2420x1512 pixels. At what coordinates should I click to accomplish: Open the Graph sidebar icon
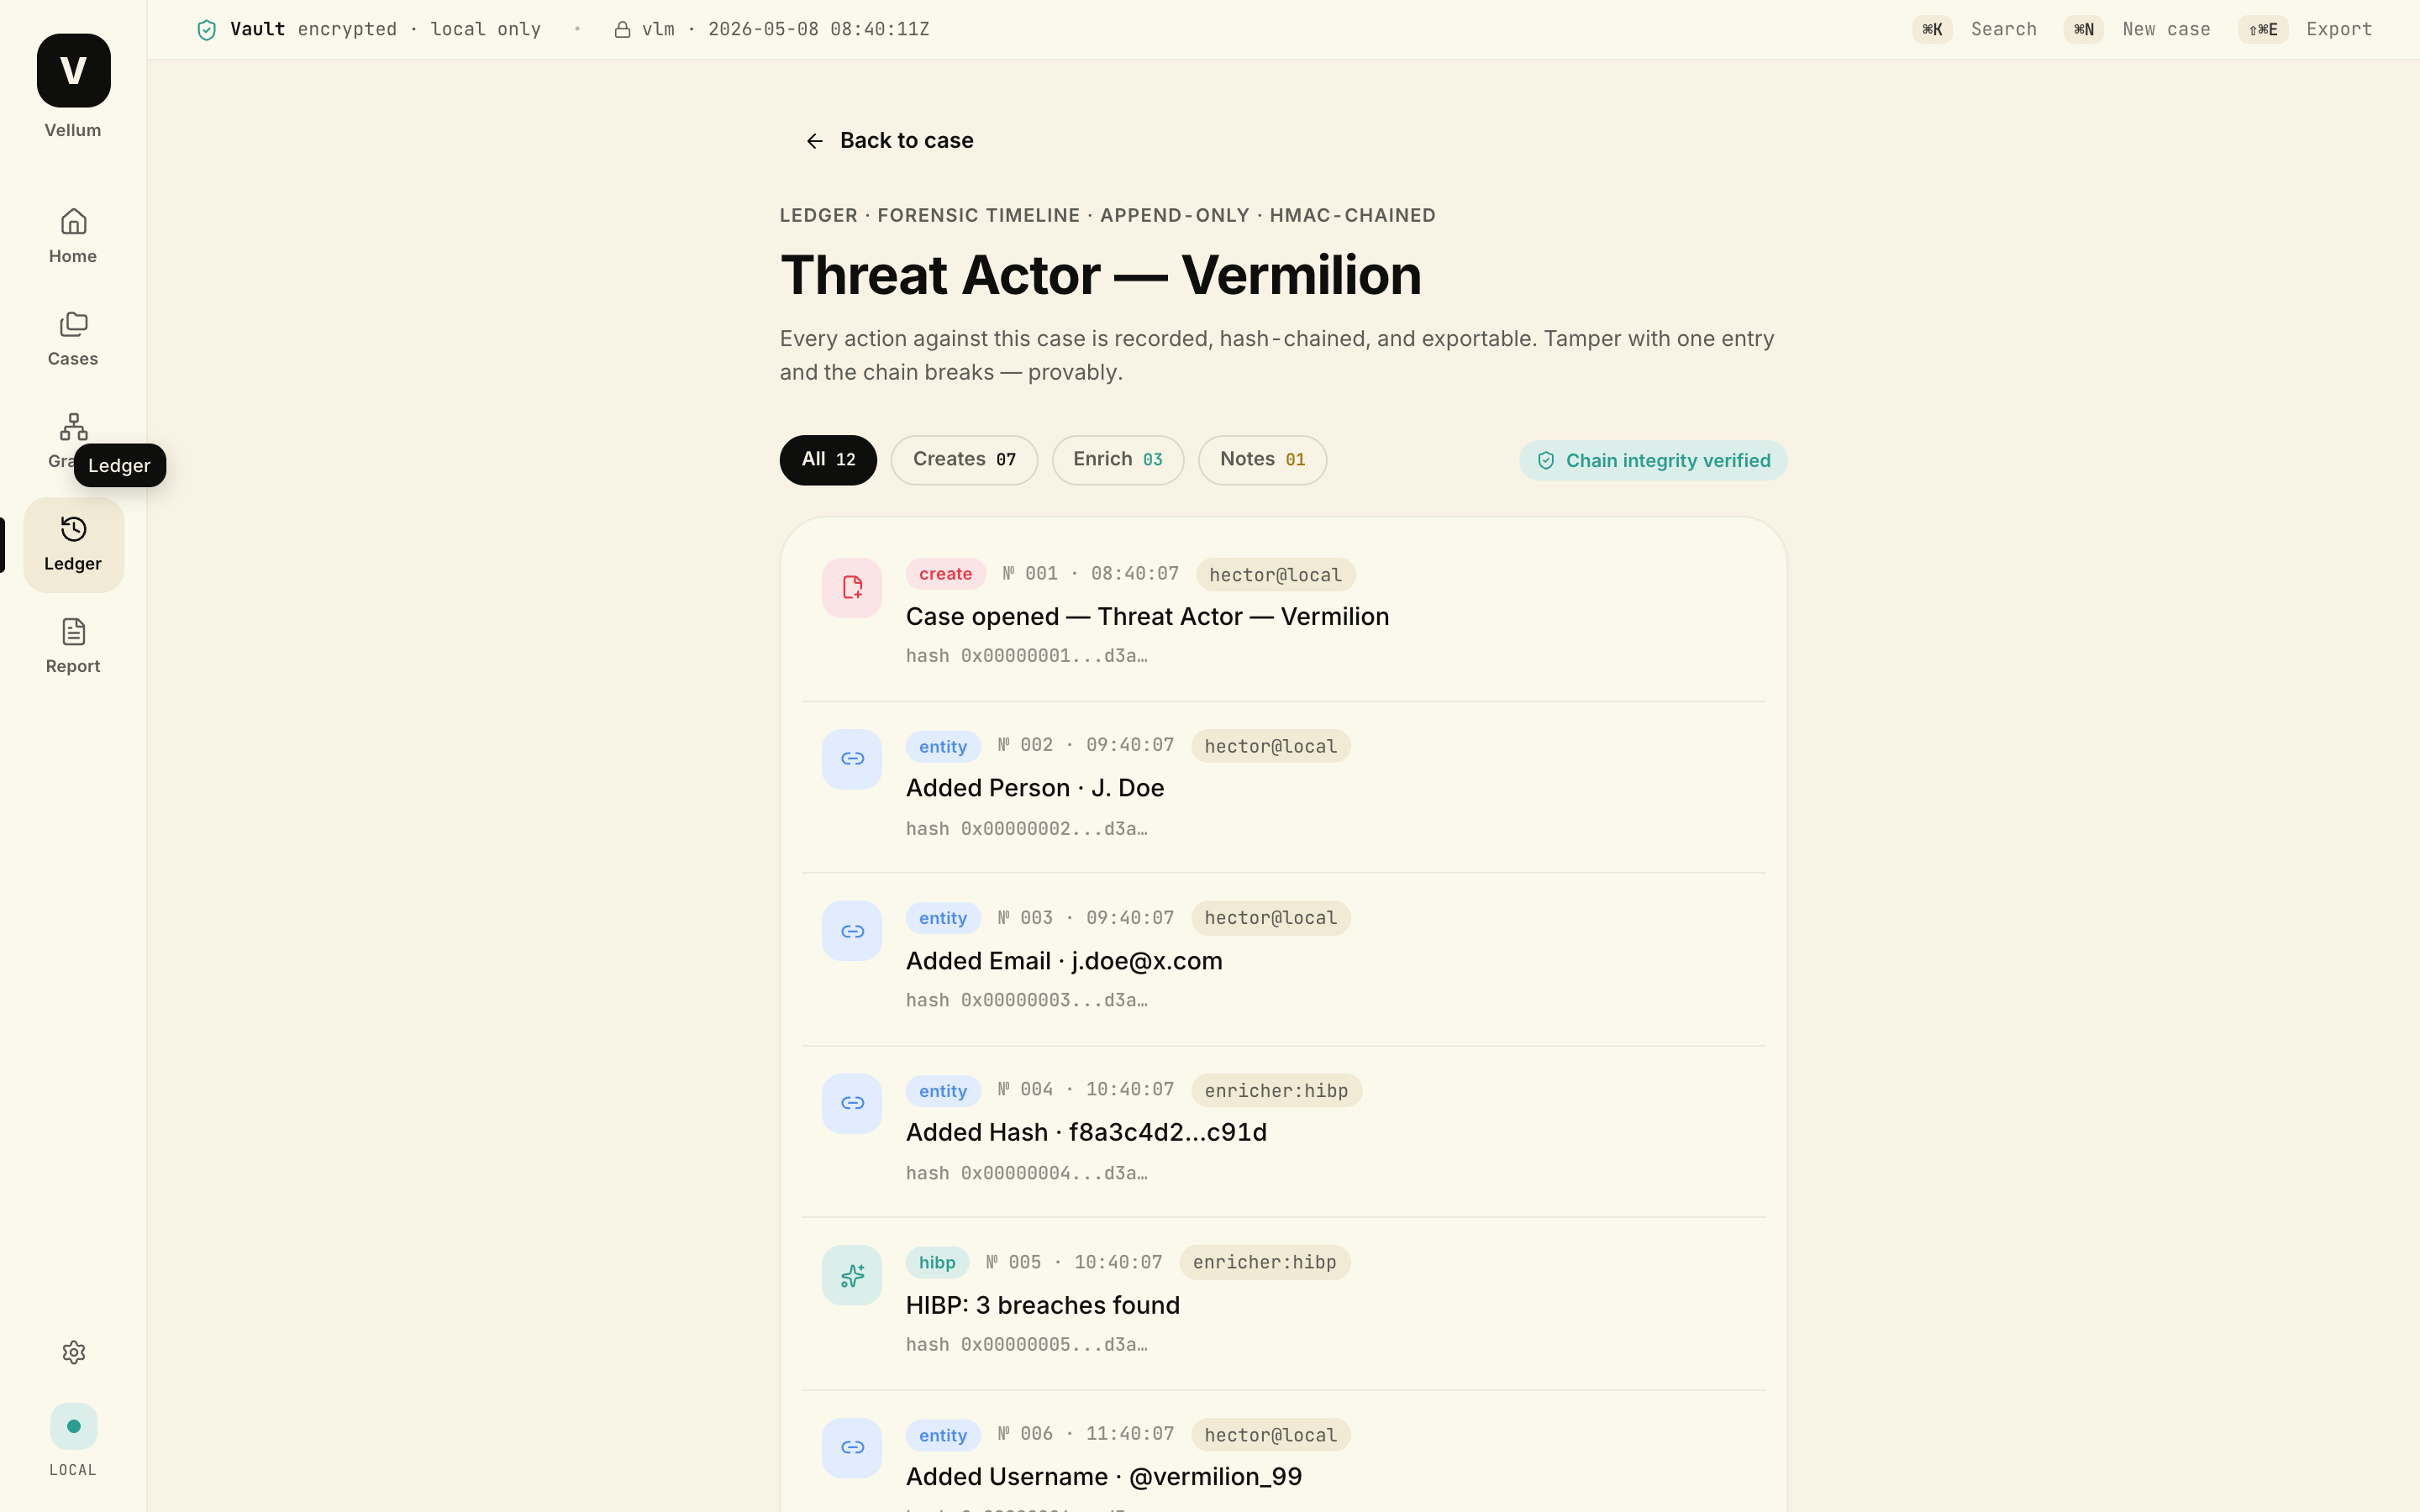coord(73,427)
